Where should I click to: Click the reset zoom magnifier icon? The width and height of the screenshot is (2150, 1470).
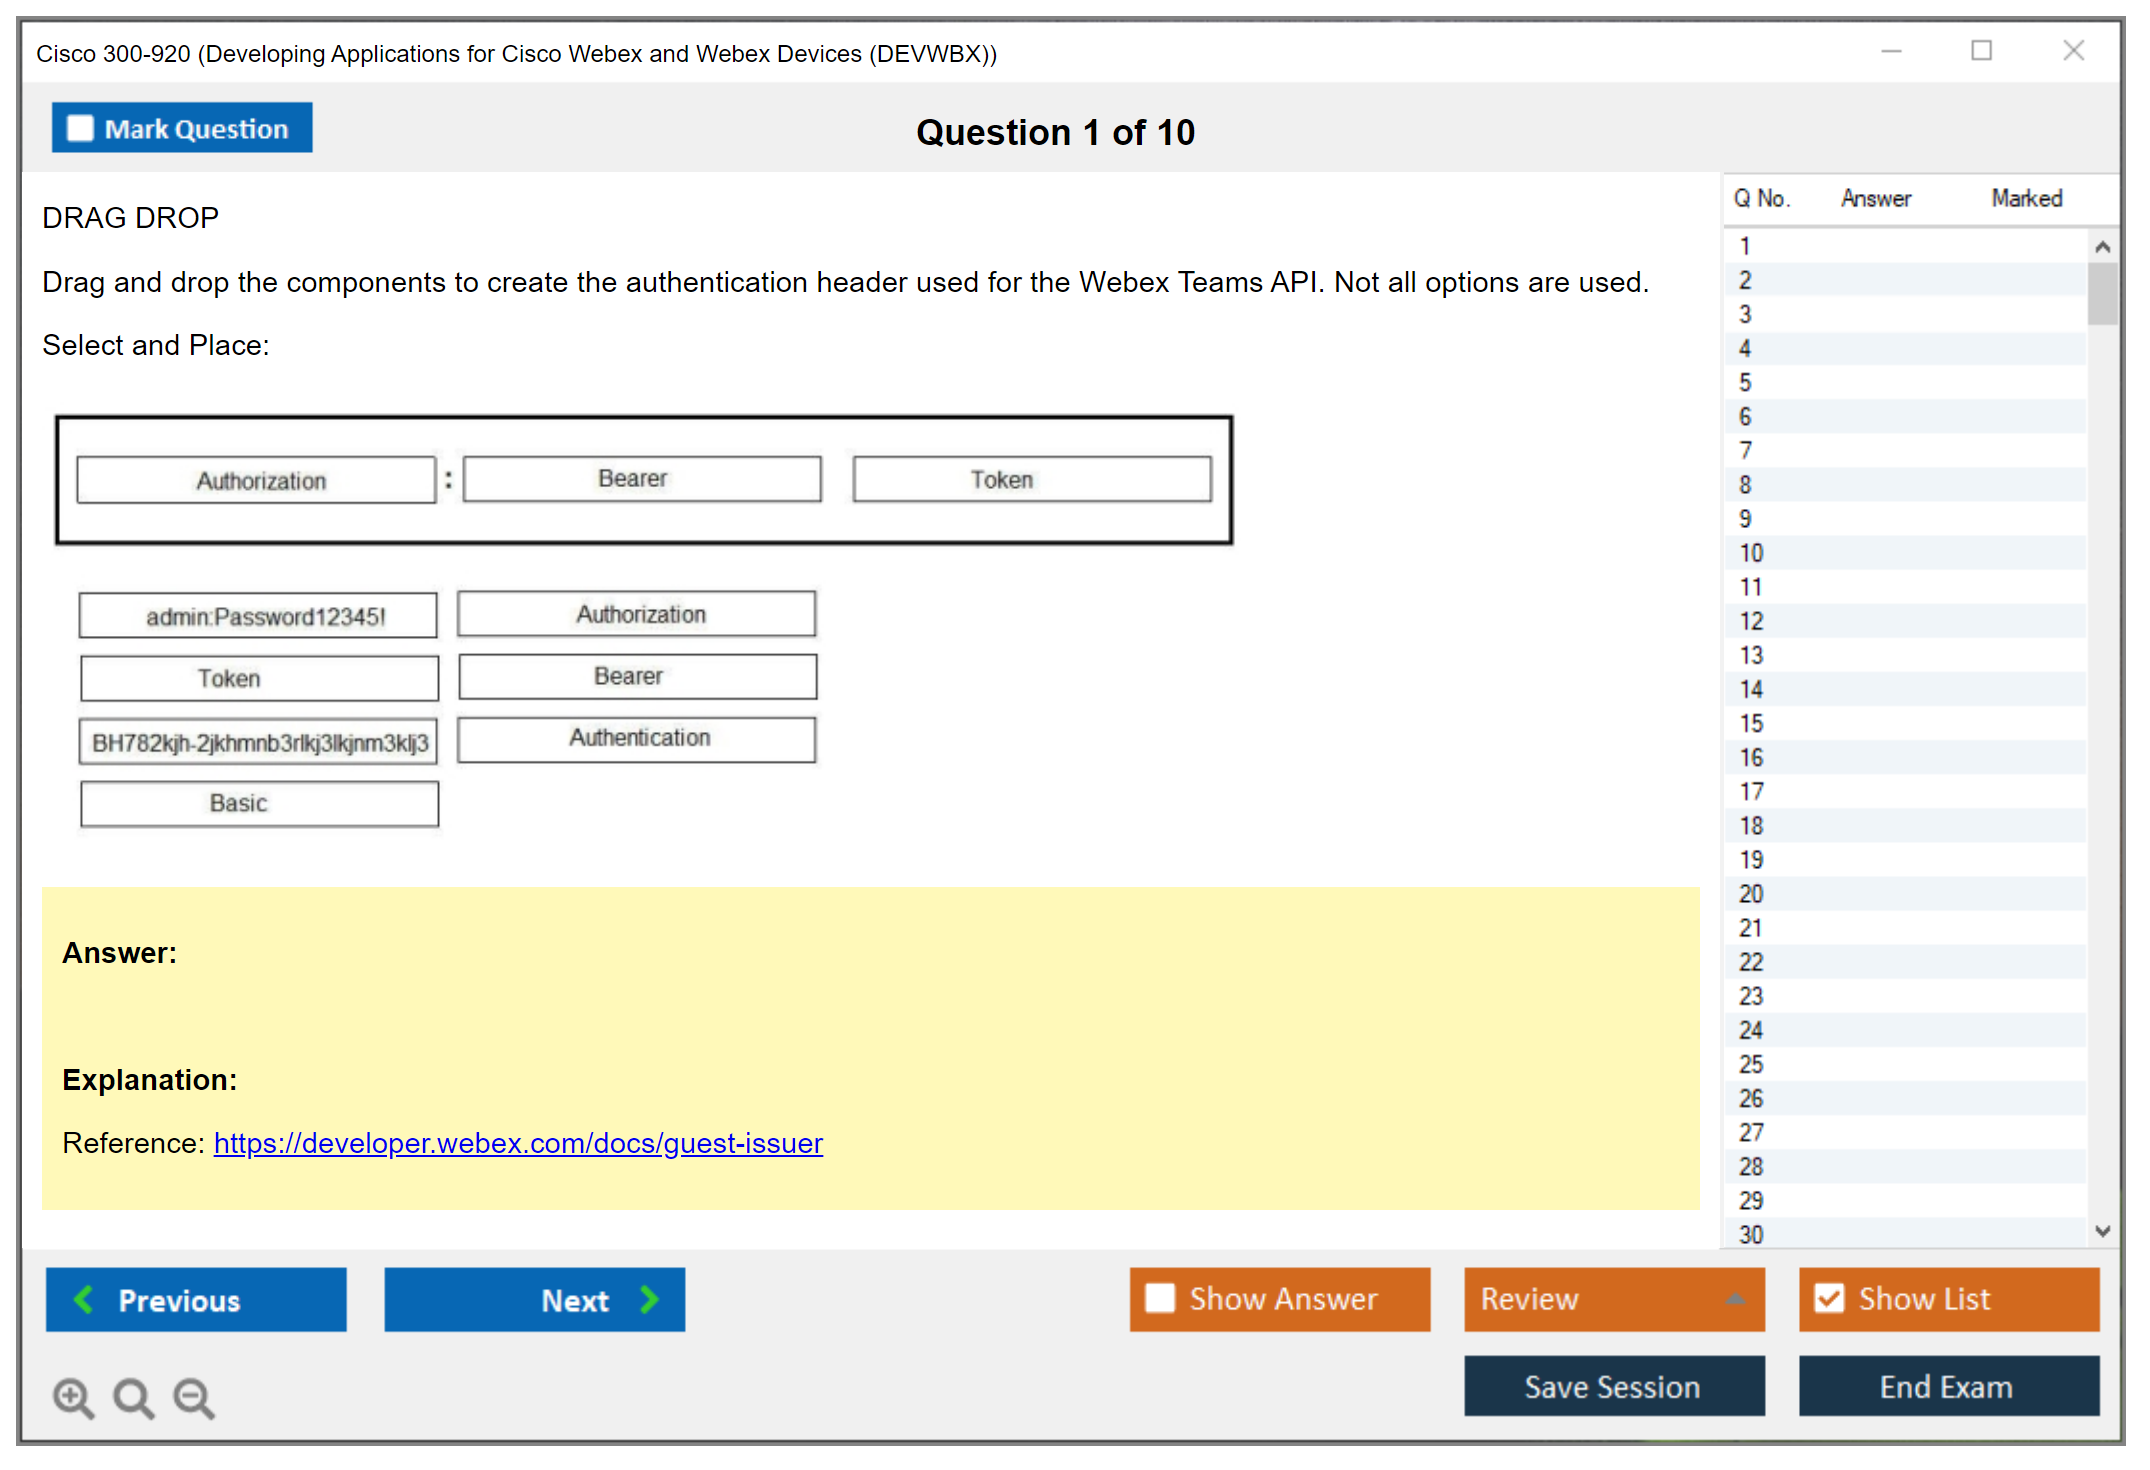coord(133,1397)
